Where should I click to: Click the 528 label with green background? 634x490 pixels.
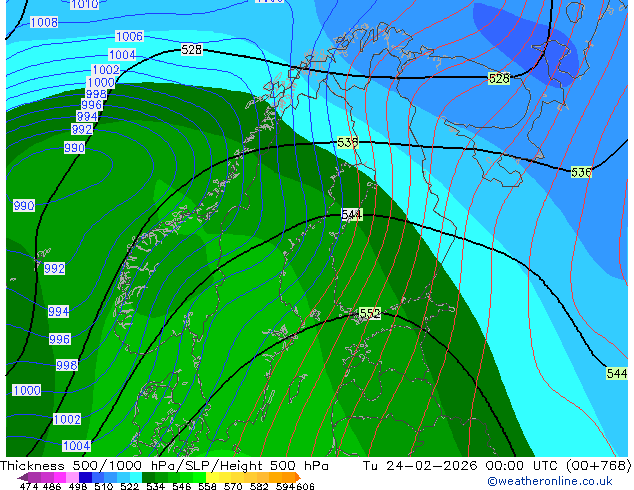[x=499, y=78]
